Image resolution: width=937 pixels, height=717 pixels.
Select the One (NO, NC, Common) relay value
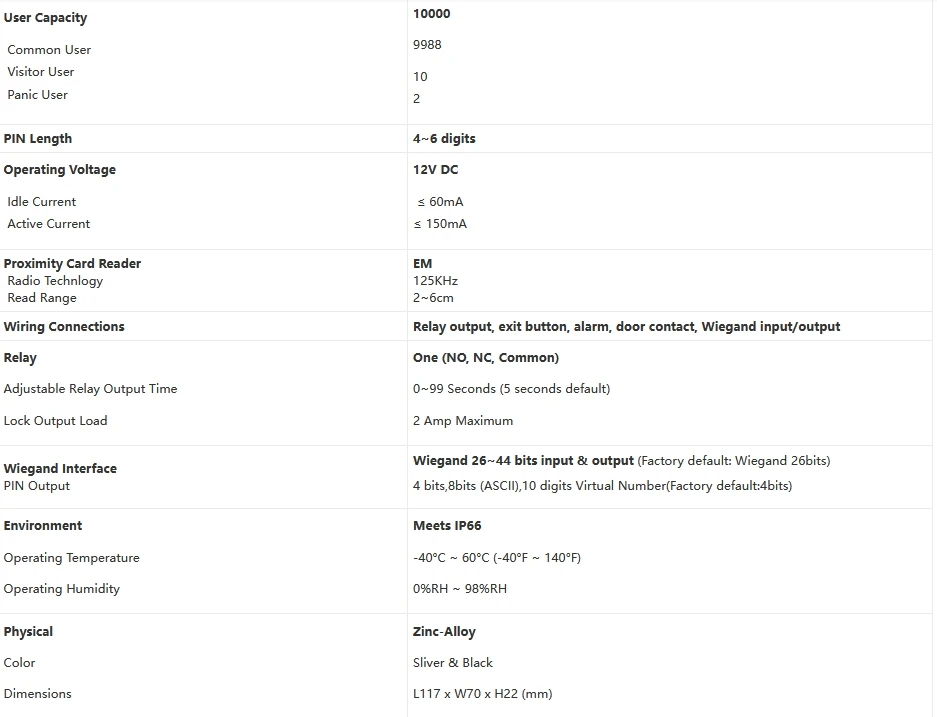pyautogui.click(x=486, y=357)
